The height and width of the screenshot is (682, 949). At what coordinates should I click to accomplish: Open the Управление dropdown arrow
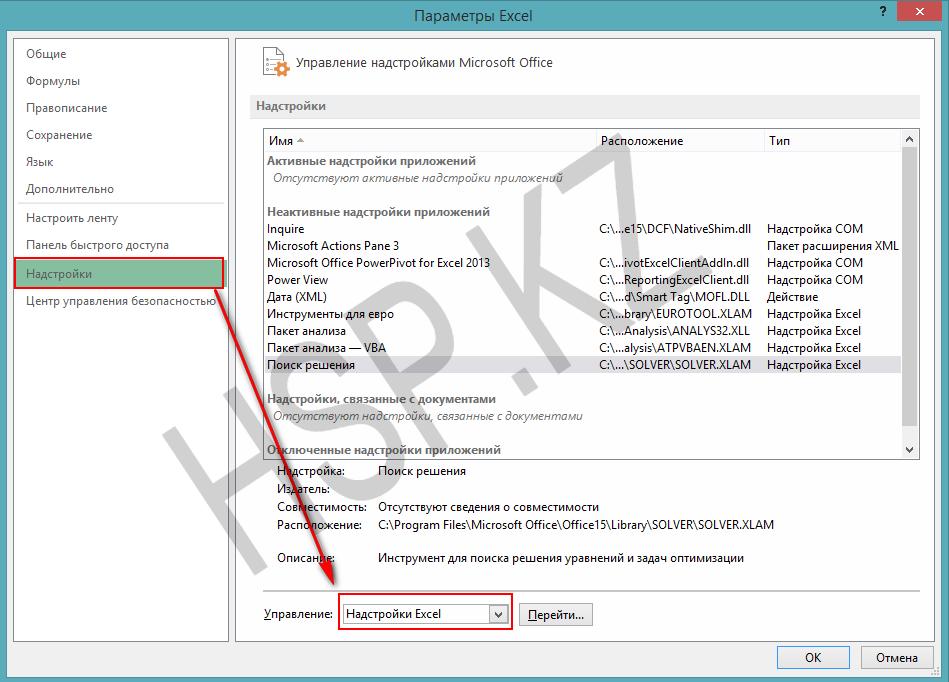tap(499, 614)
